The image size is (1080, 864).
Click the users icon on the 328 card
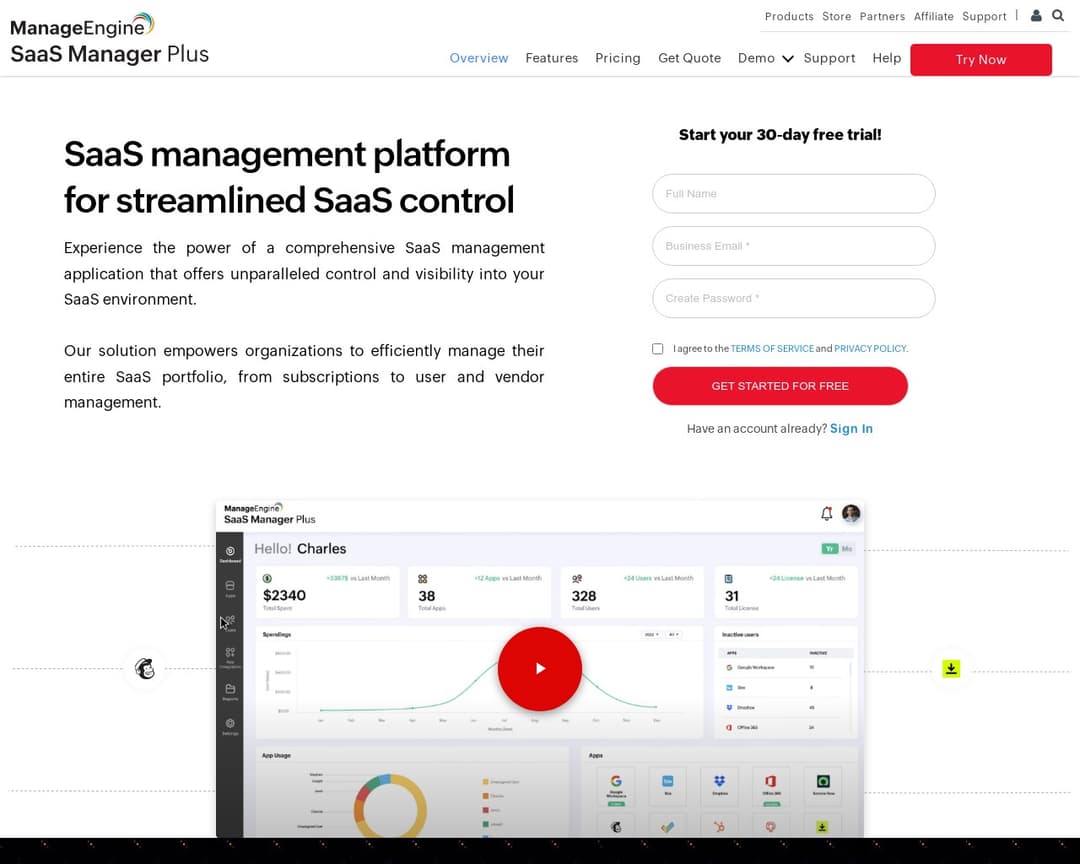click(x=577, y=579)
